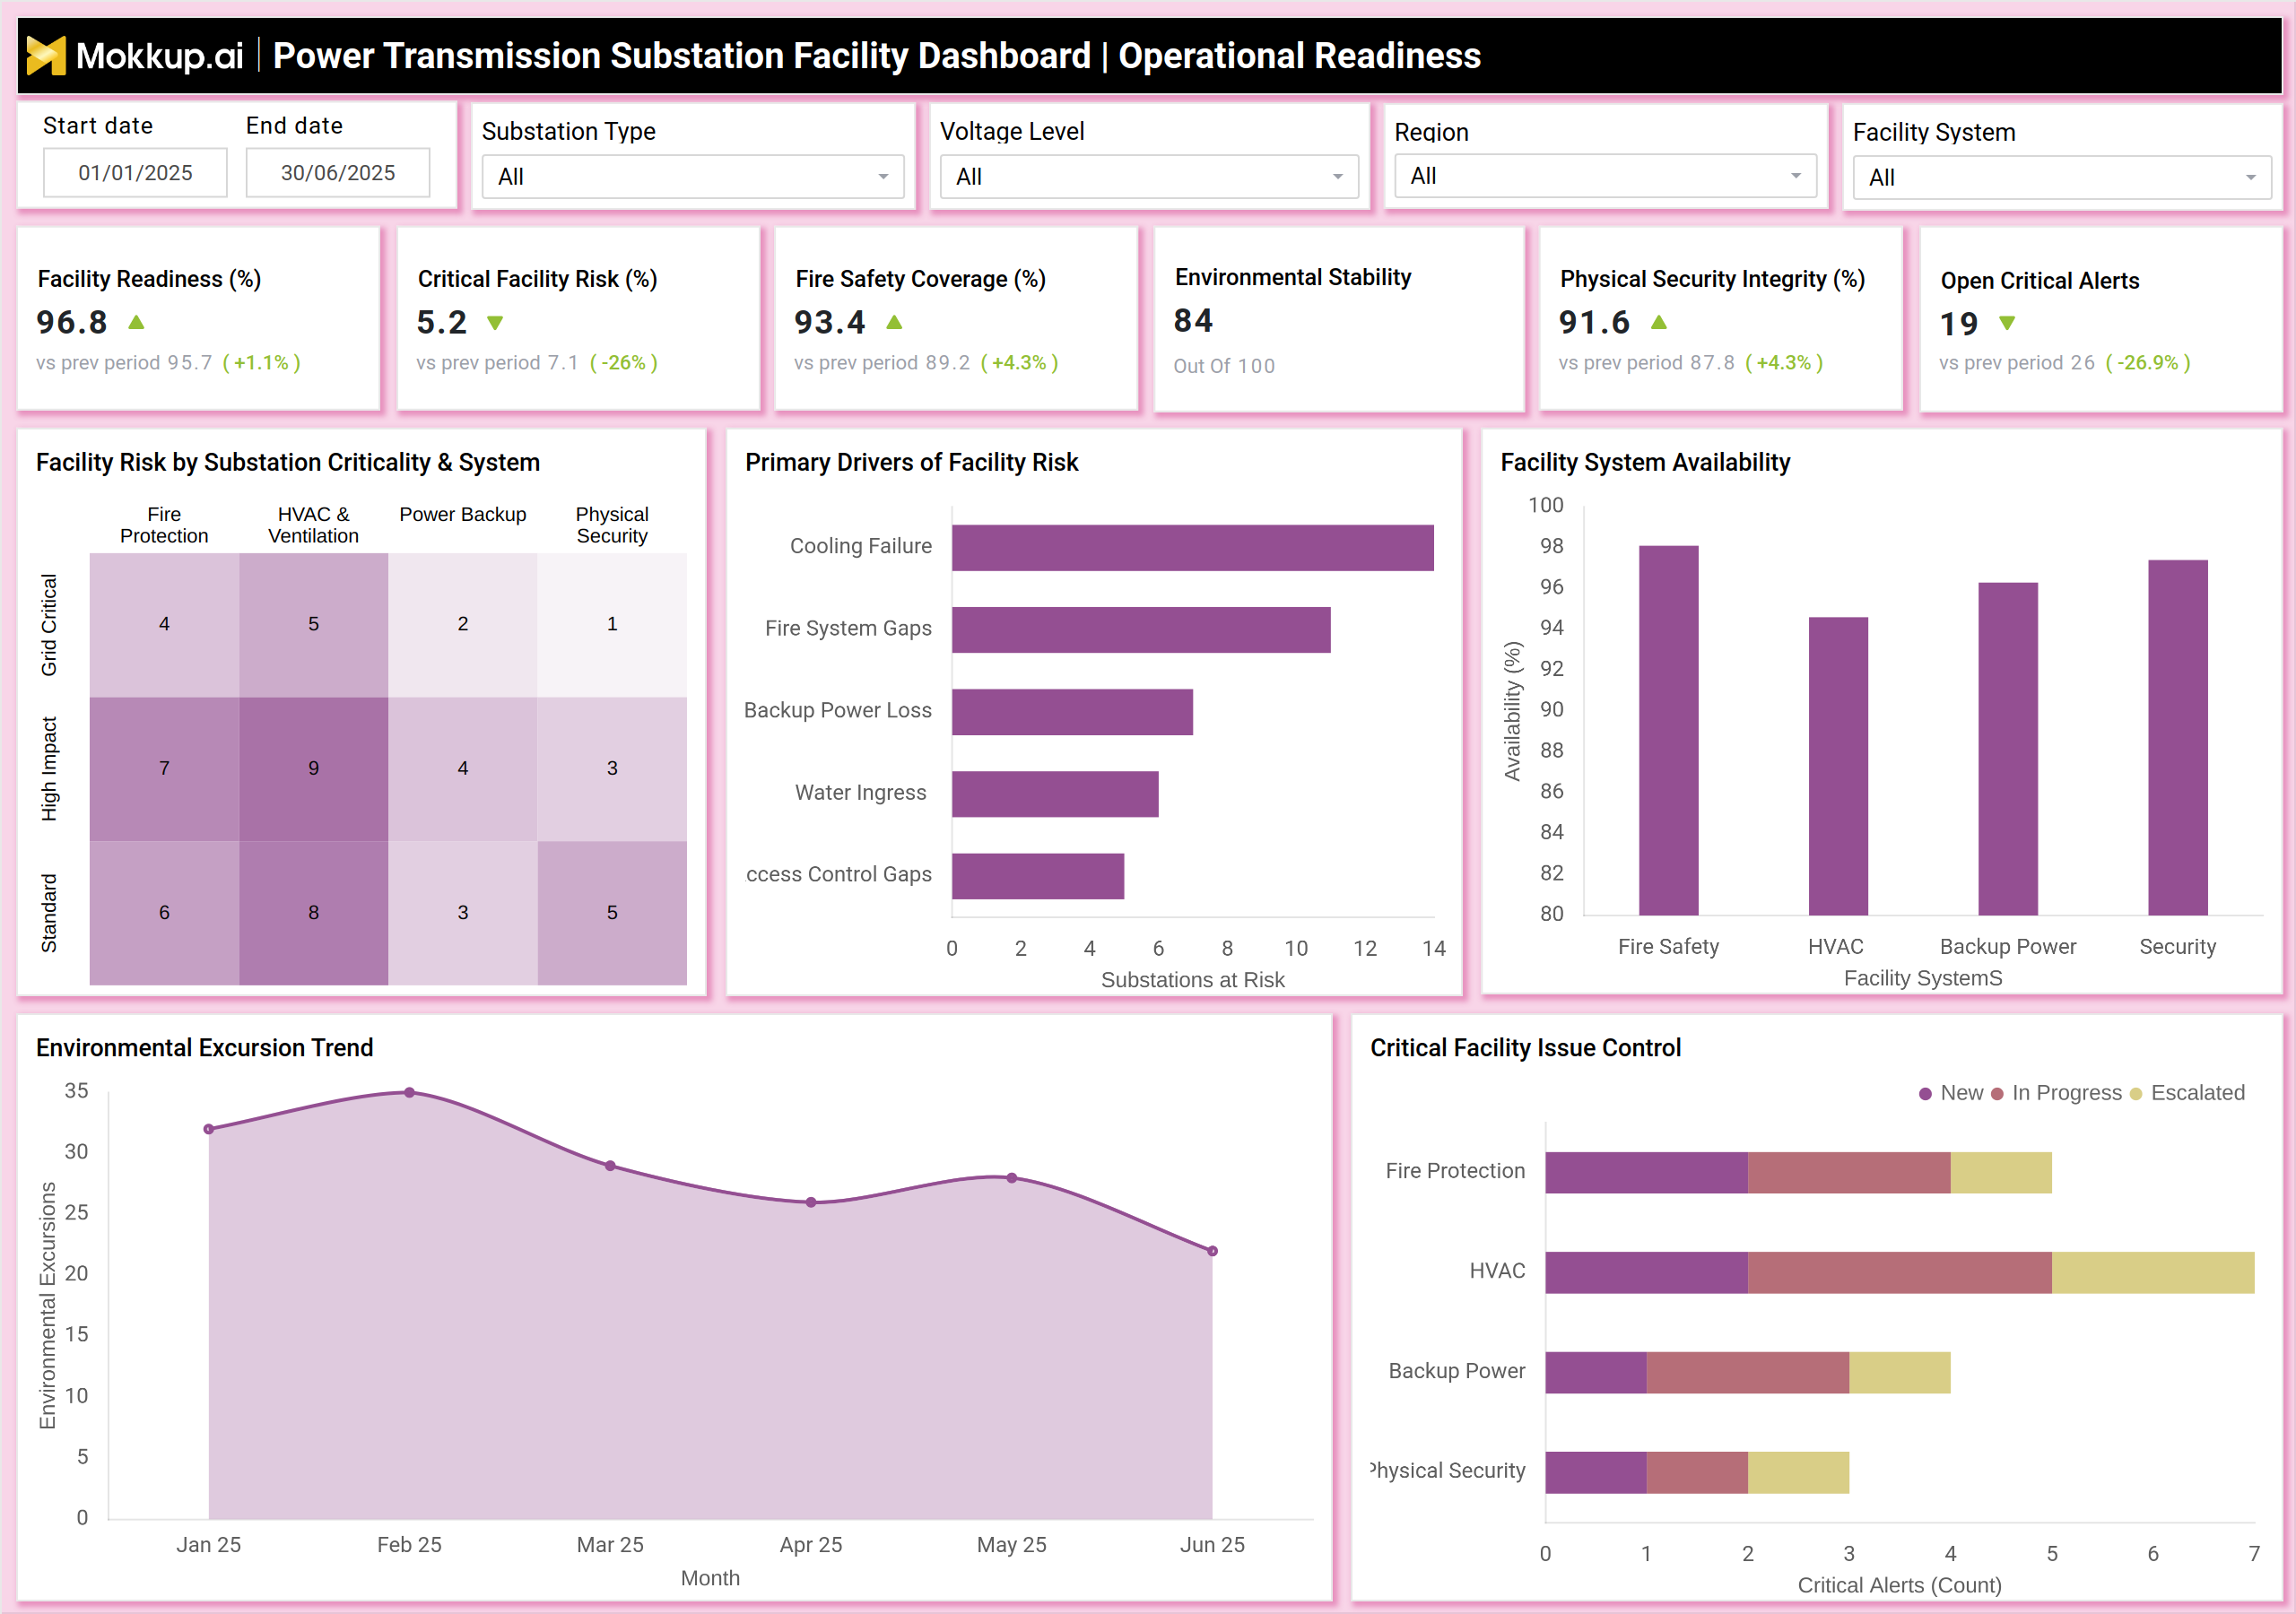This screenshot has height=1614, width=2296.
Task: Click the Grid Critical Physical Security cell
Action: pyautogui.click(x=612, y=625)
